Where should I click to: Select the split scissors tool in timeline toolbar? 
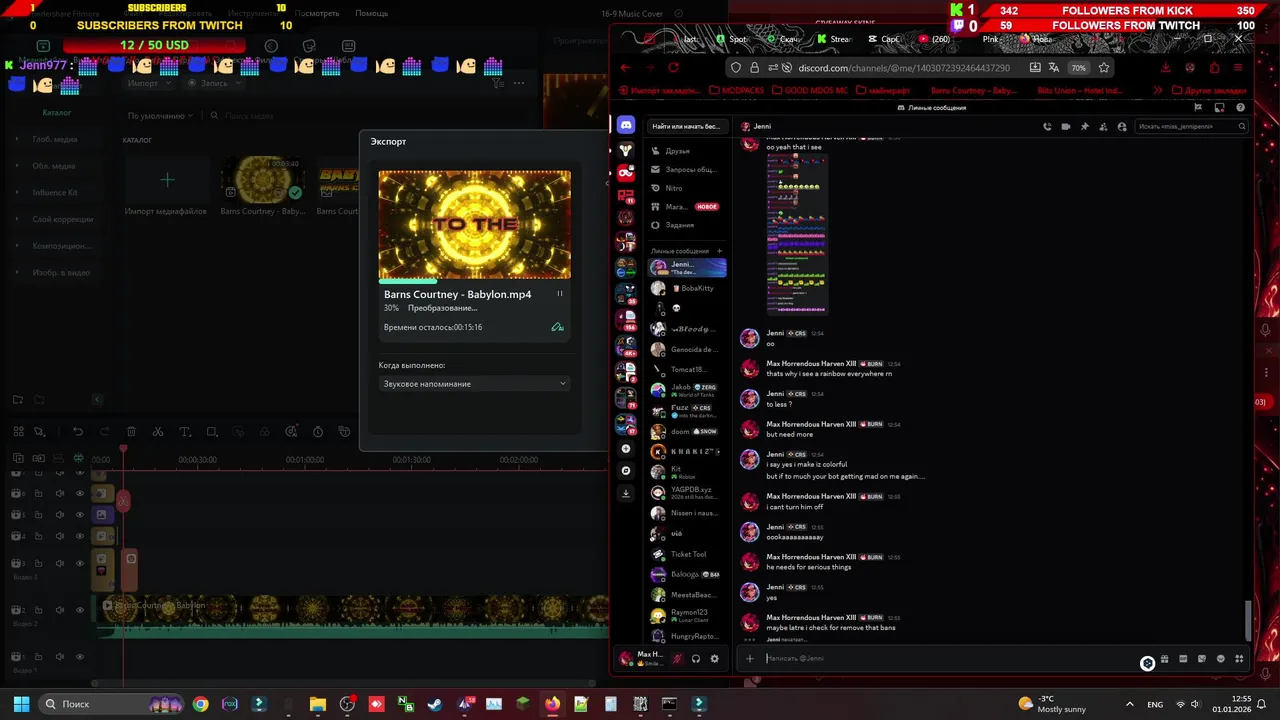(x=157, y=432)
